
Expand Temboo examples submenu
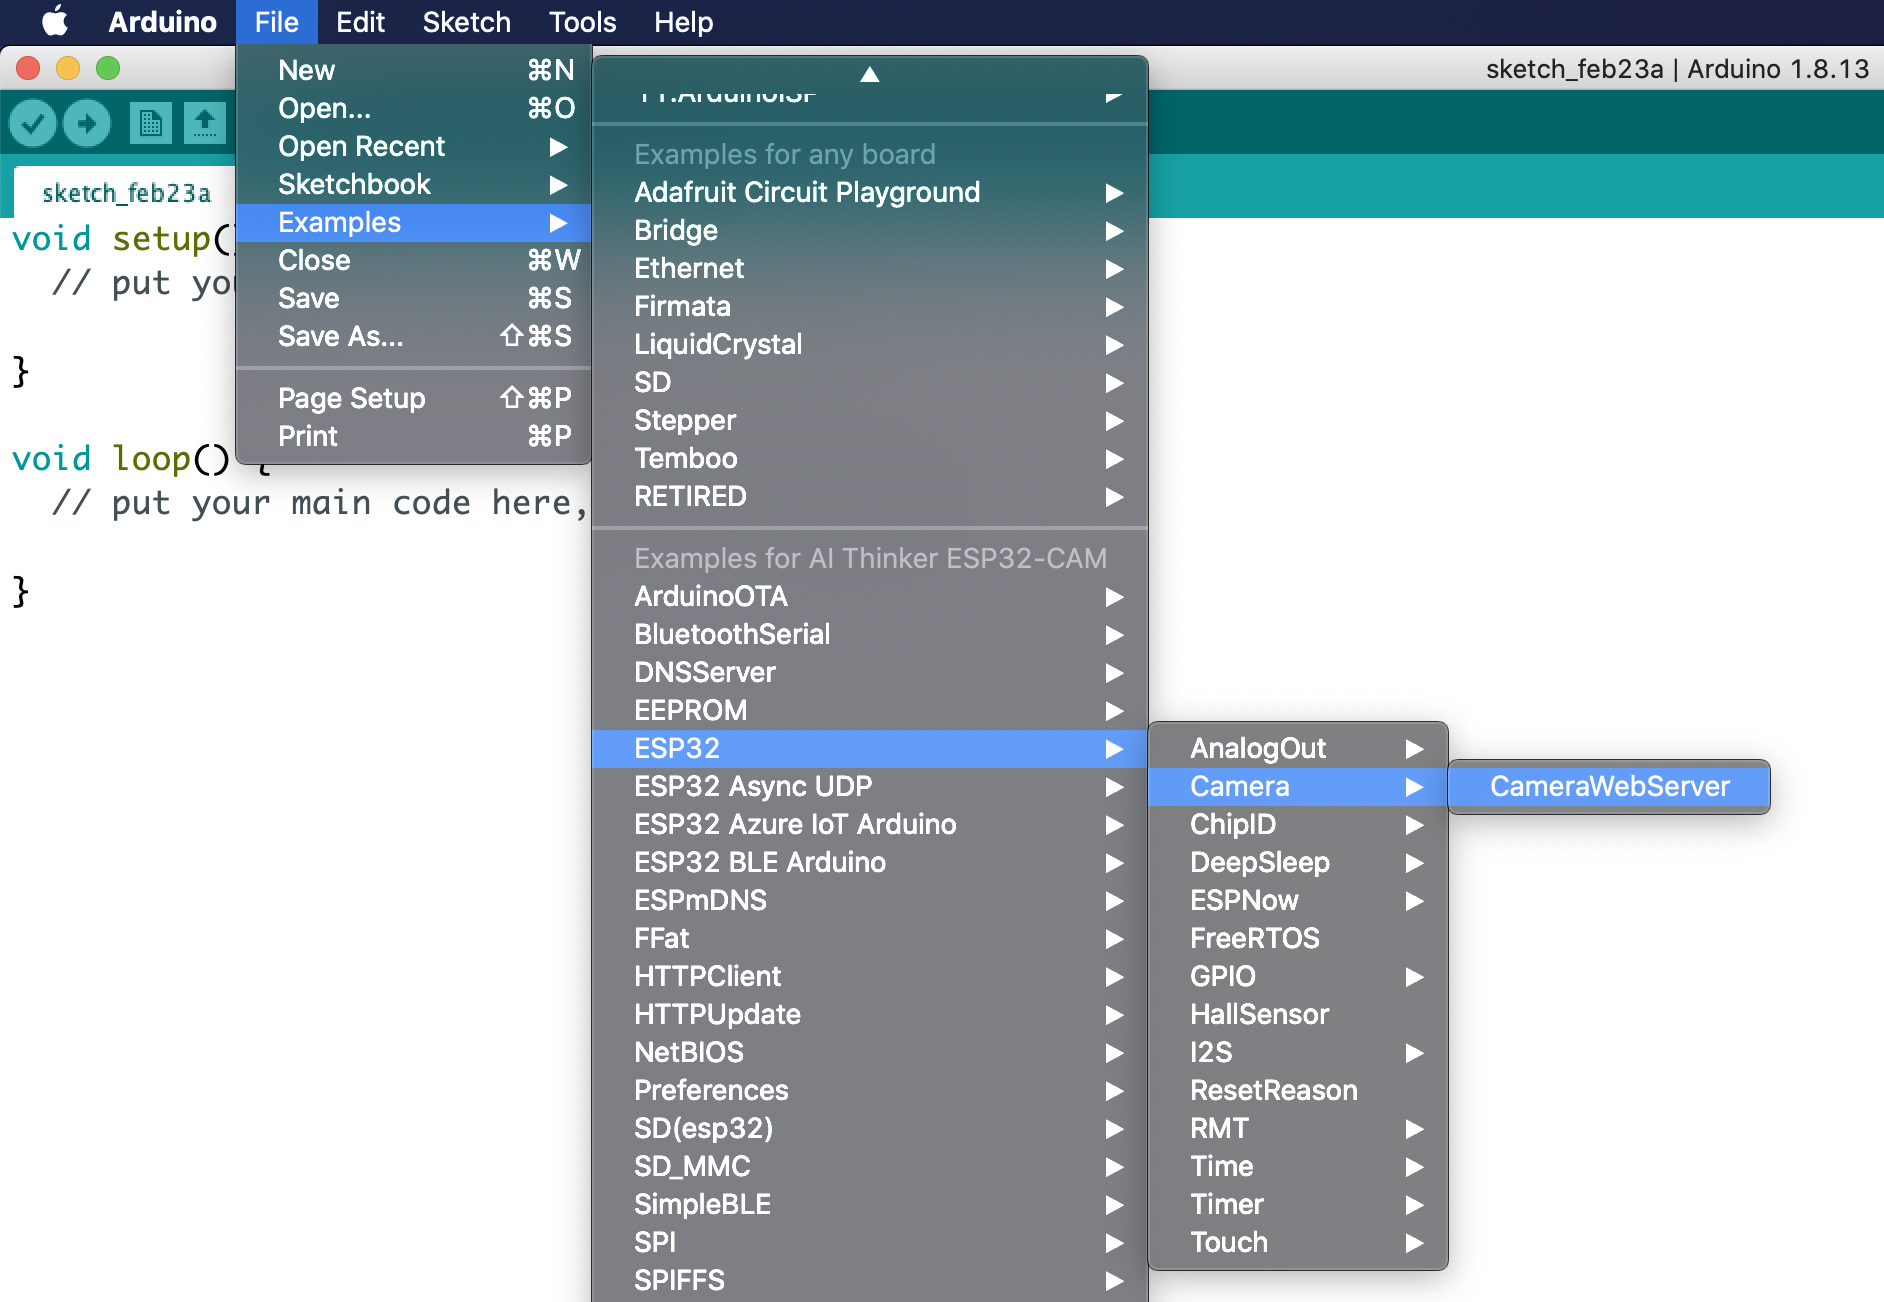click(x=870, y=458)
